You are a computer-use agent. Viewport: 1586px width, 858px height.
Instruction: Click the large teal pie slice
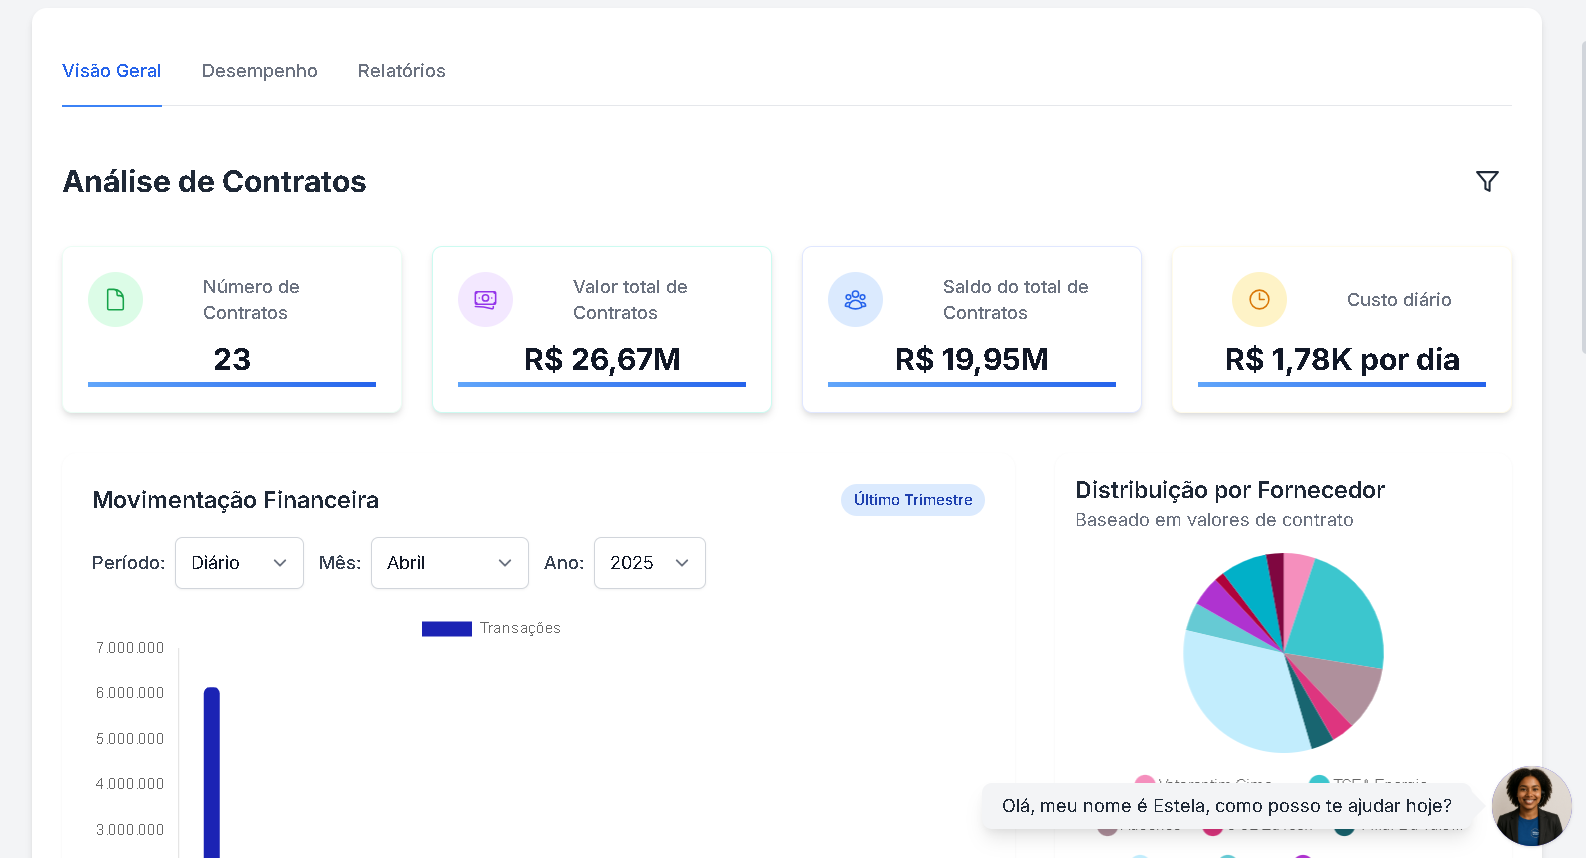pyautogui.click(x=1335, y=615)
